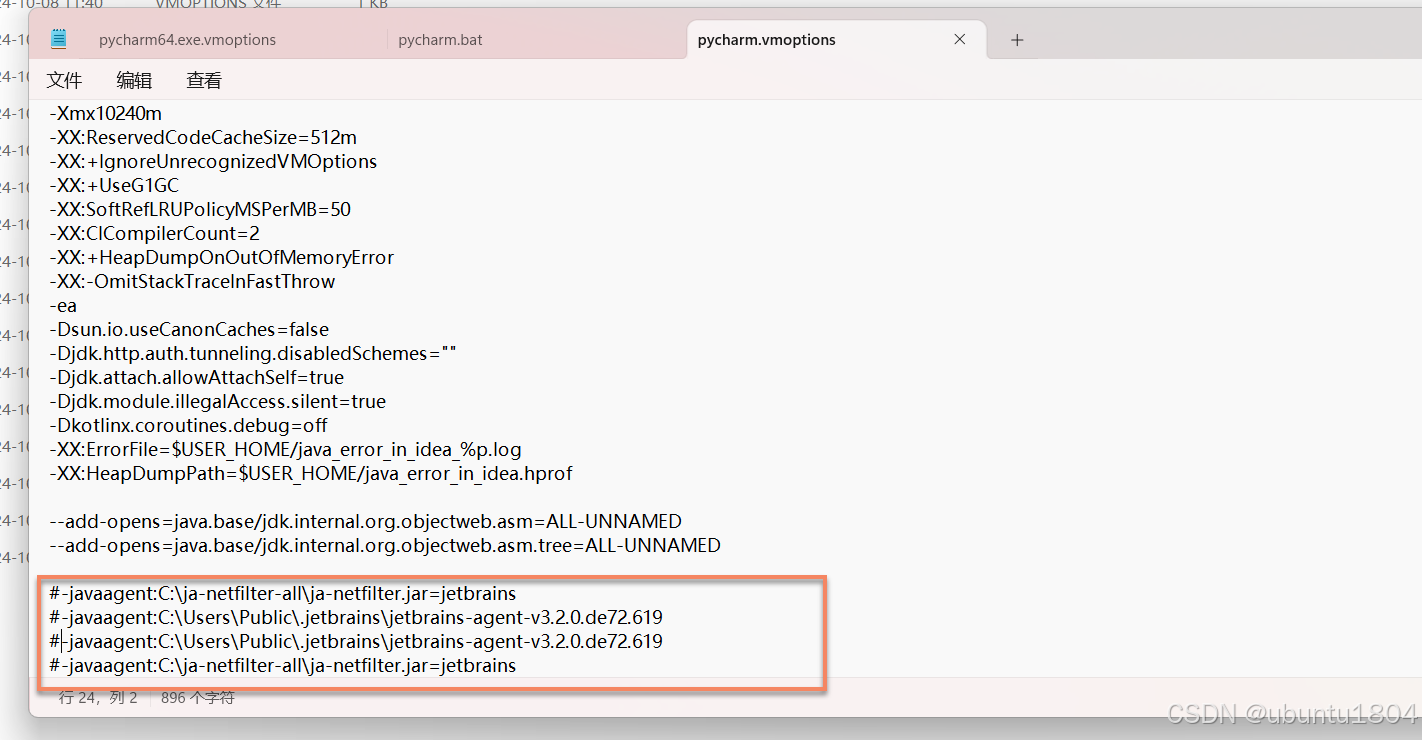
Task: Click the add-opens objectweb.asm=ALL-UNNAMED line
Action: click(x=365, y=521)
